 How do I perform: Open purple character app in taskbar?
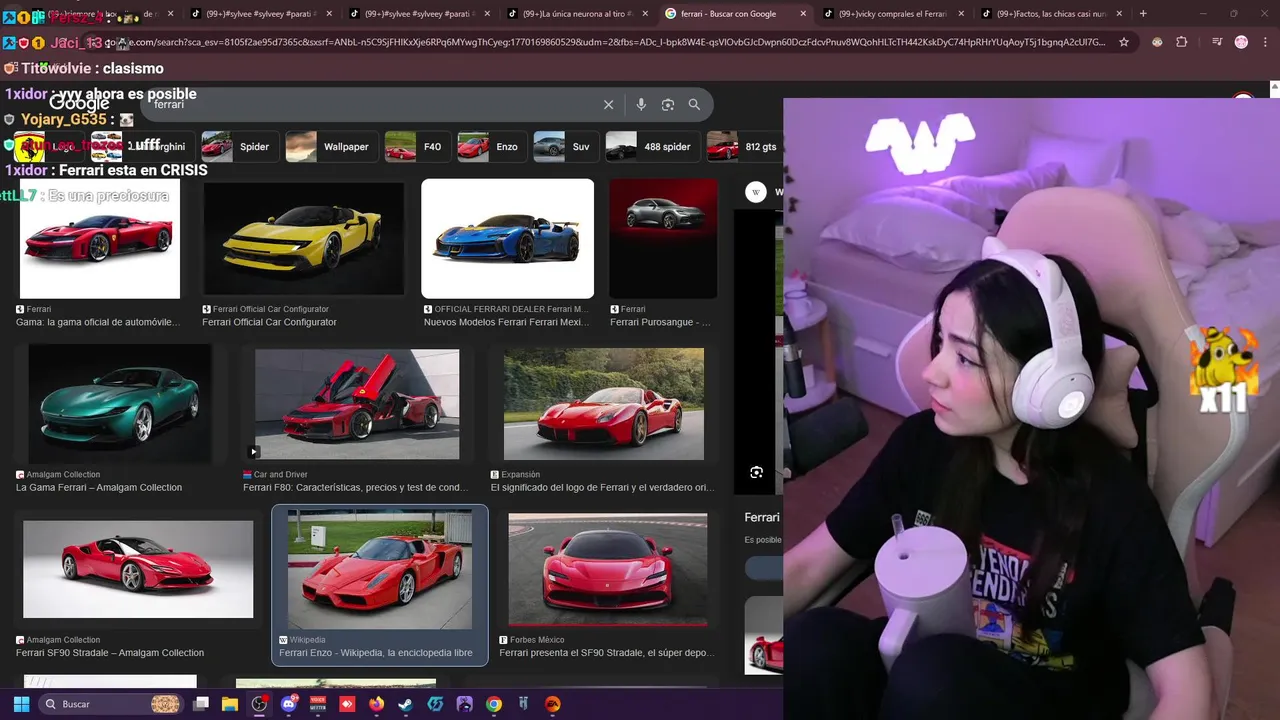(x=464, y=704)
